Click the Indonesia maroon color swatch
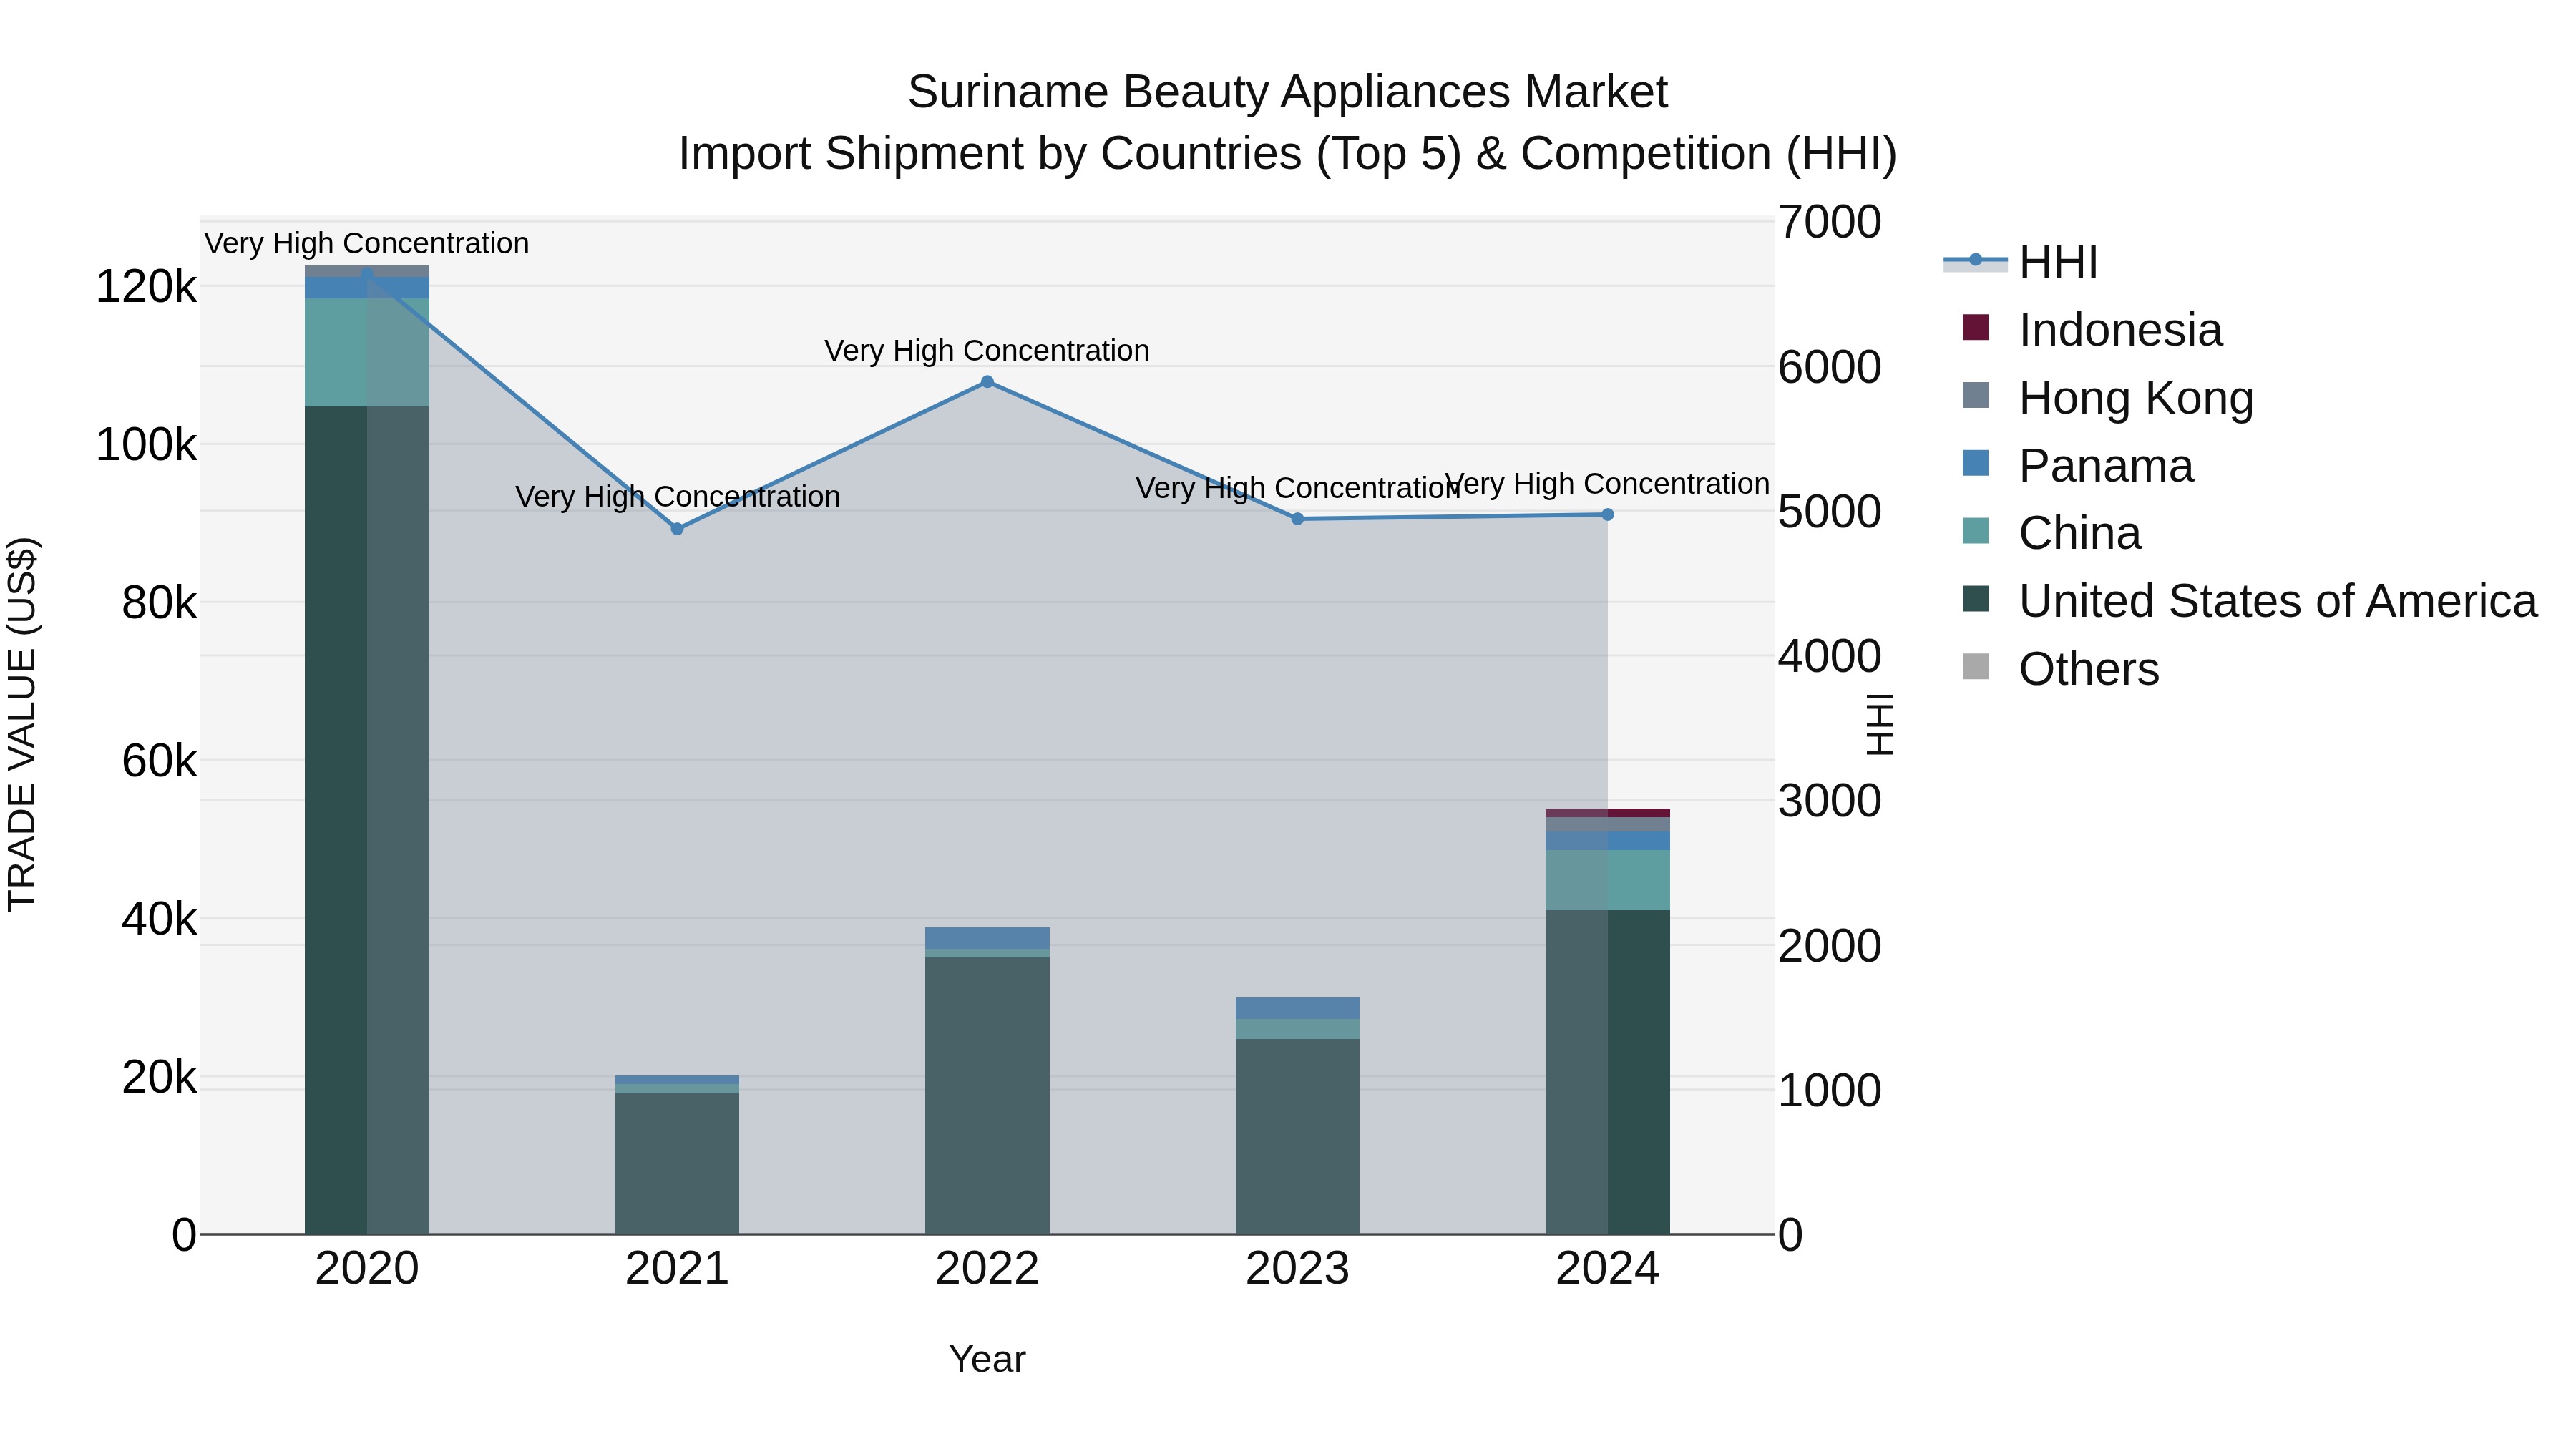 click(1975, 327)
